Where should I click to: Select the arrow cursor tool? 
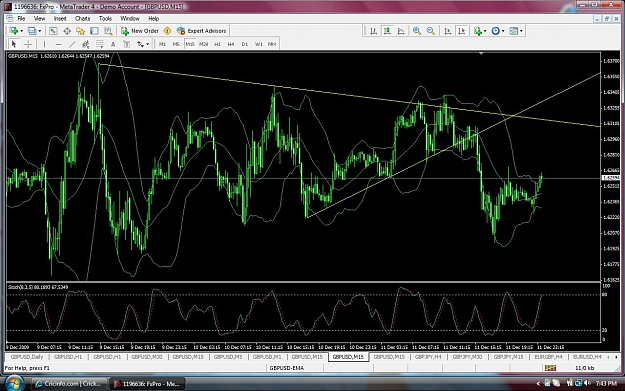tap(14, 44)
